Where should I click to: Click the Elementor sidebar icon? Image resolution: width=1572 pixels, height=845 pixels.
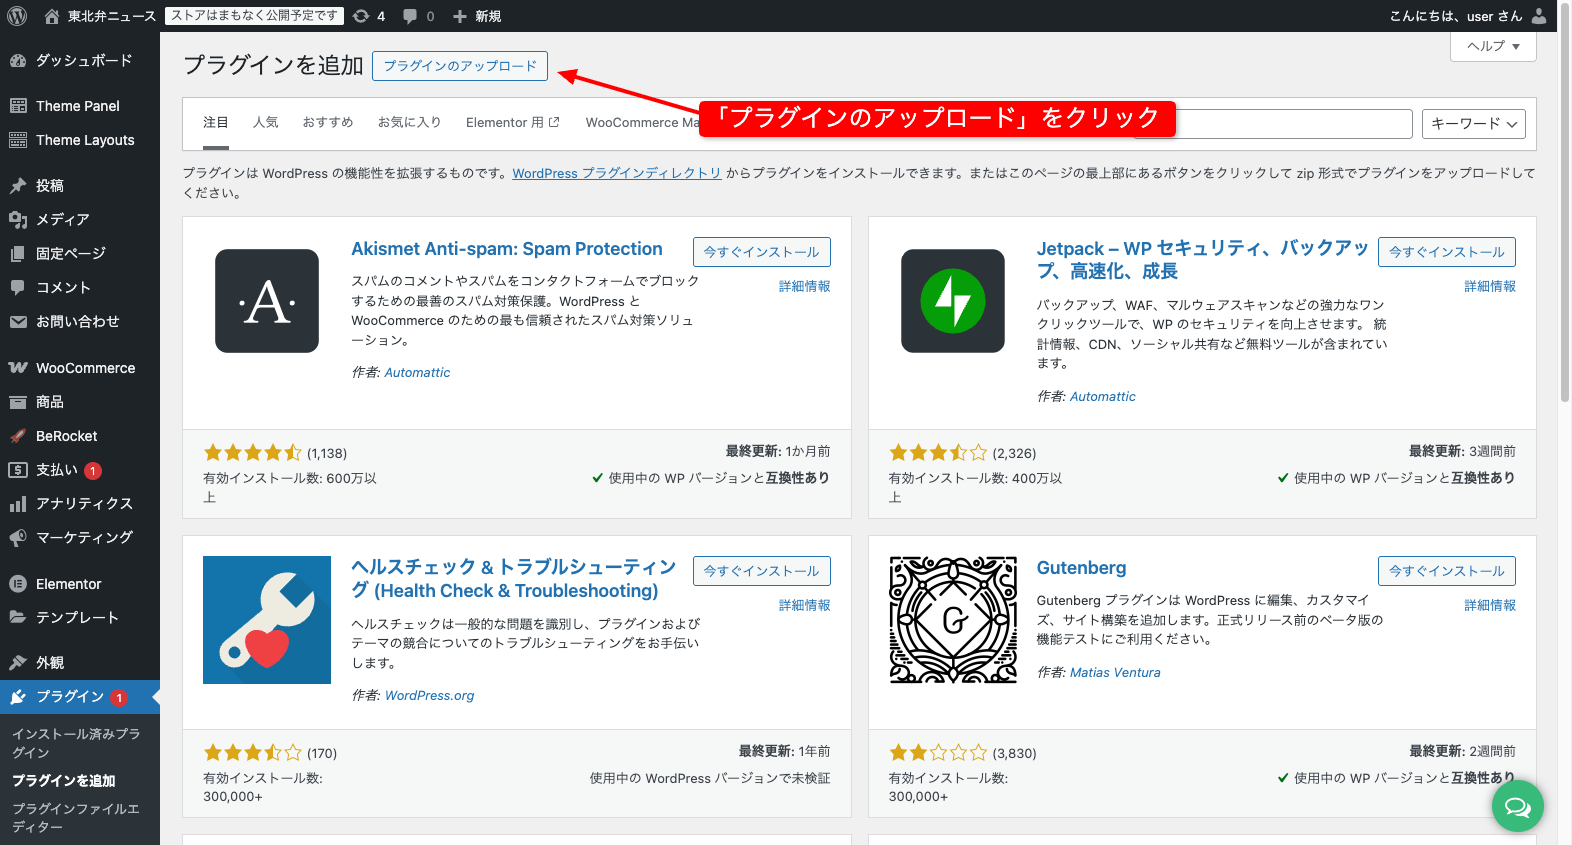coord(18,584)
